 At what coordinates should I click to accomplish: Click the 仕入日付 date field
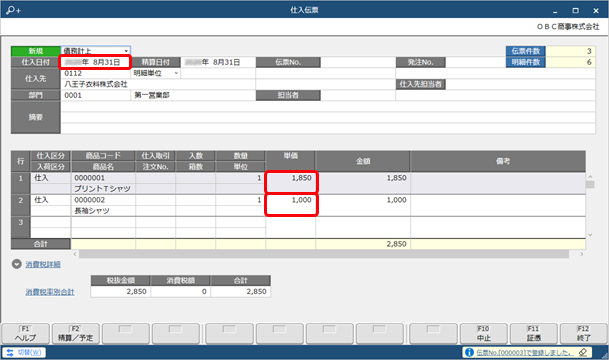point(95,62)
